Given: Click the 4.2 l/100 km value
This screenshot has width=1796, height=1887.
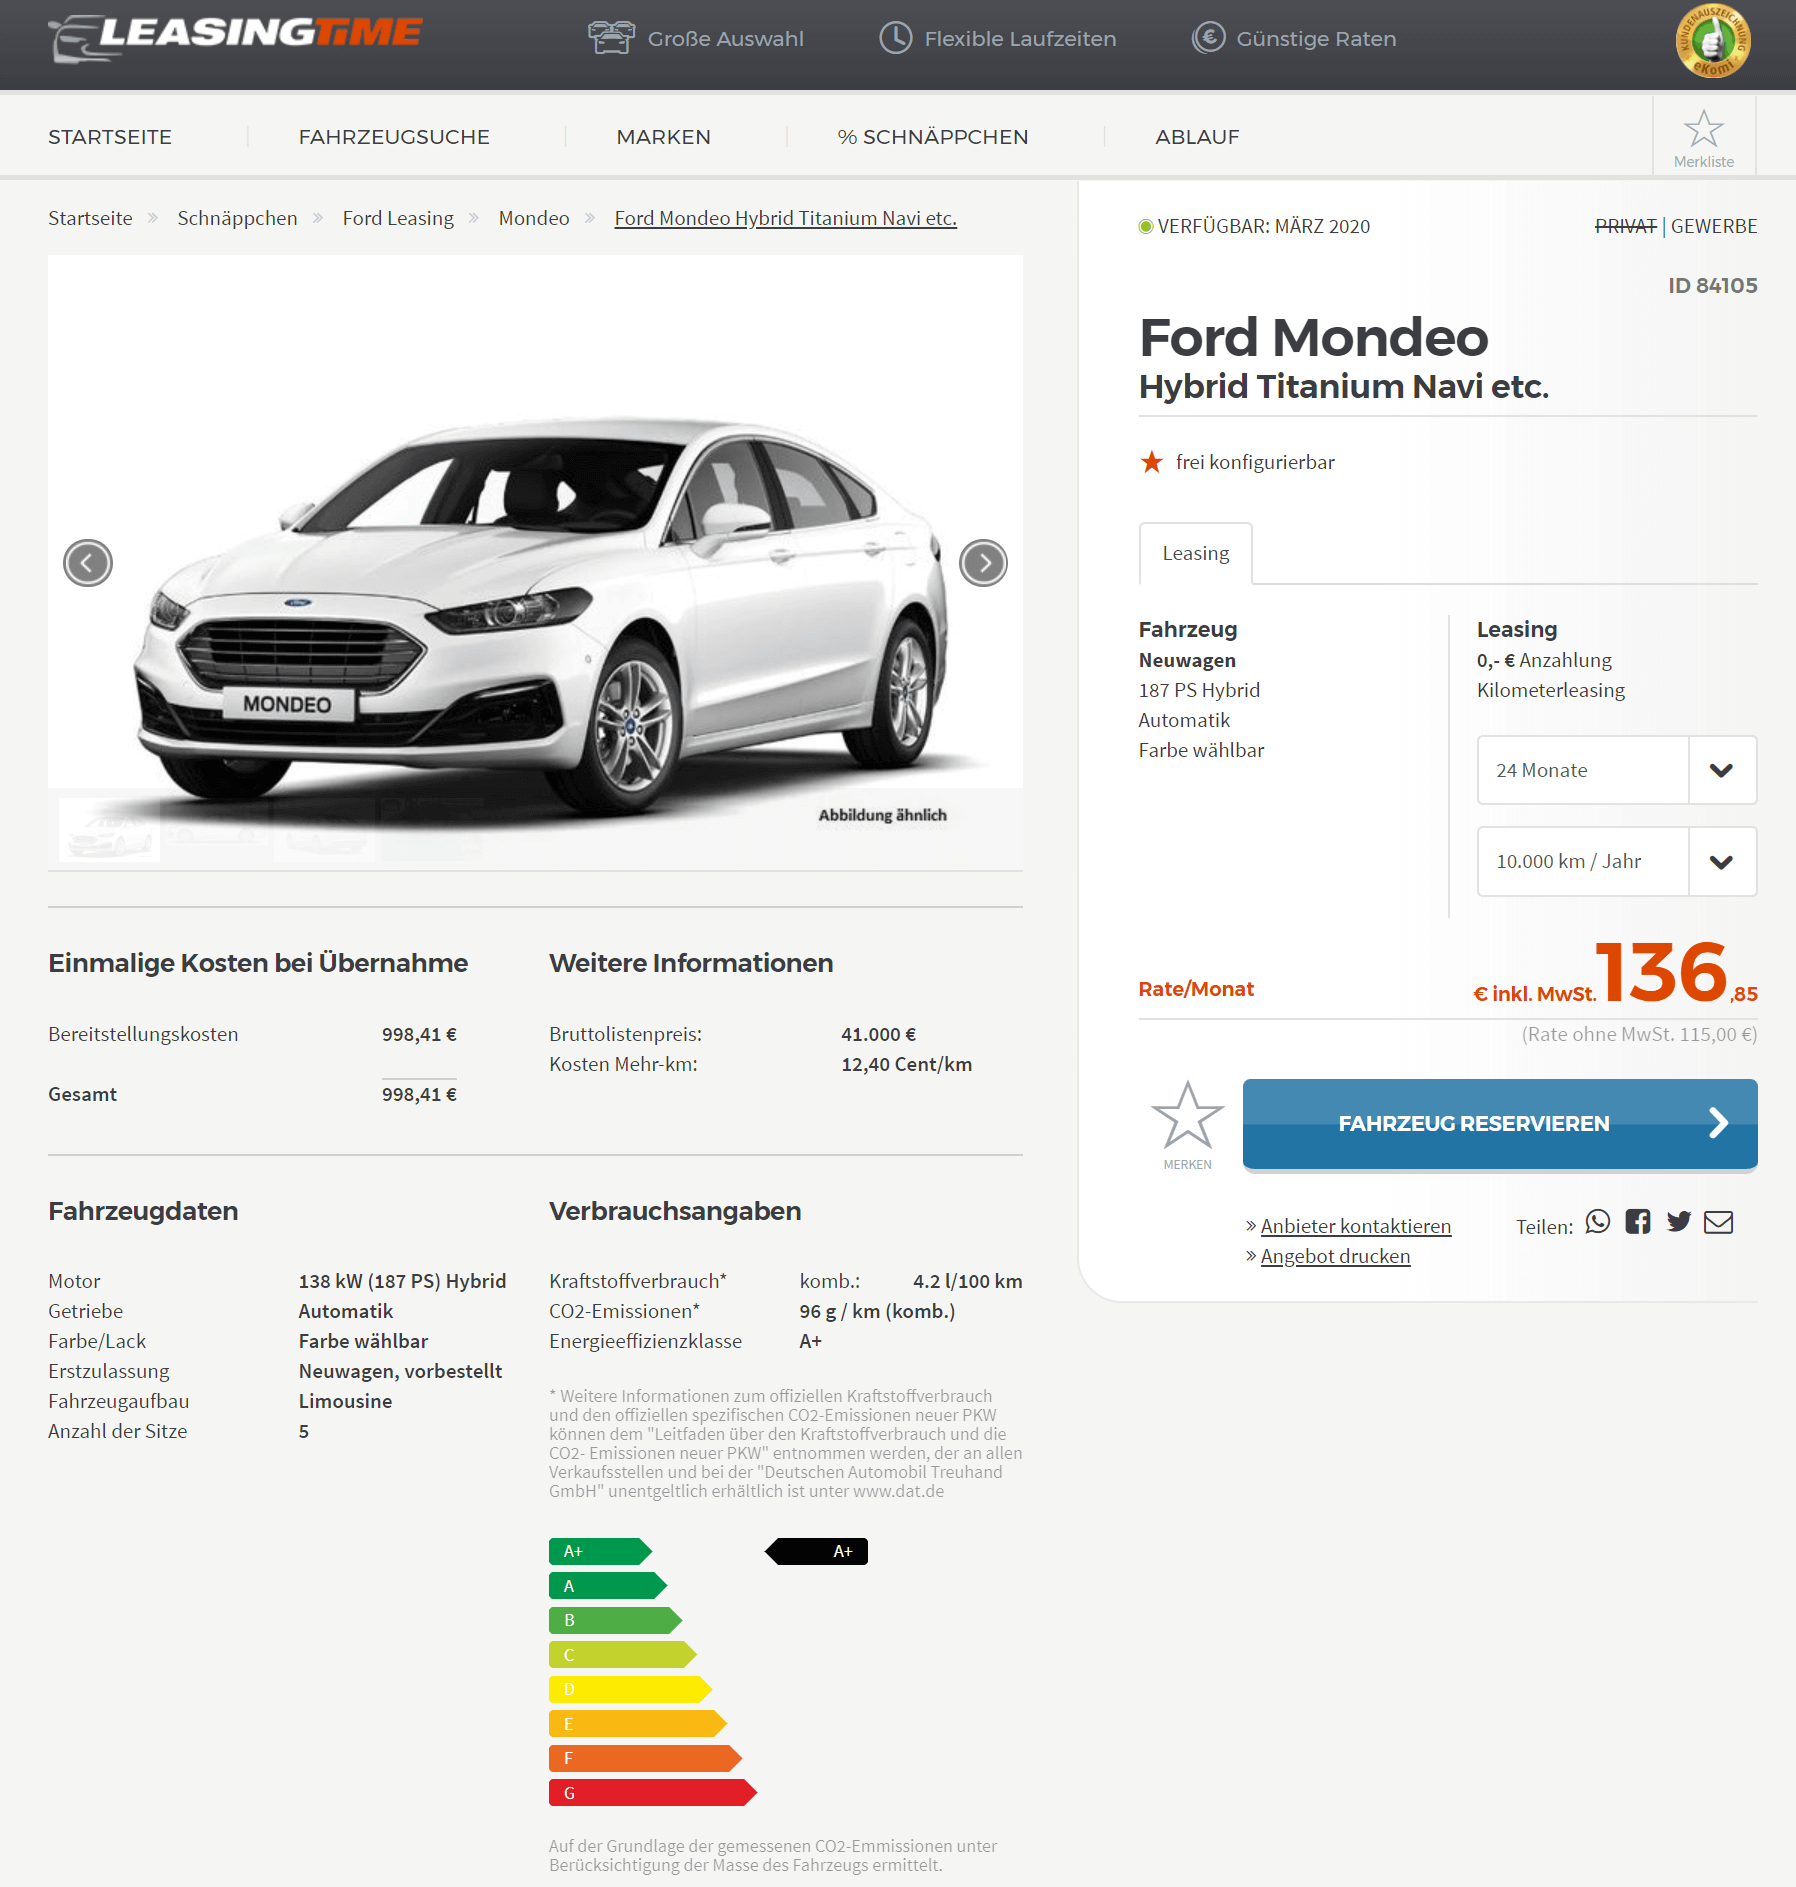Looking at the screenshot, I should tap(967, 1281).
